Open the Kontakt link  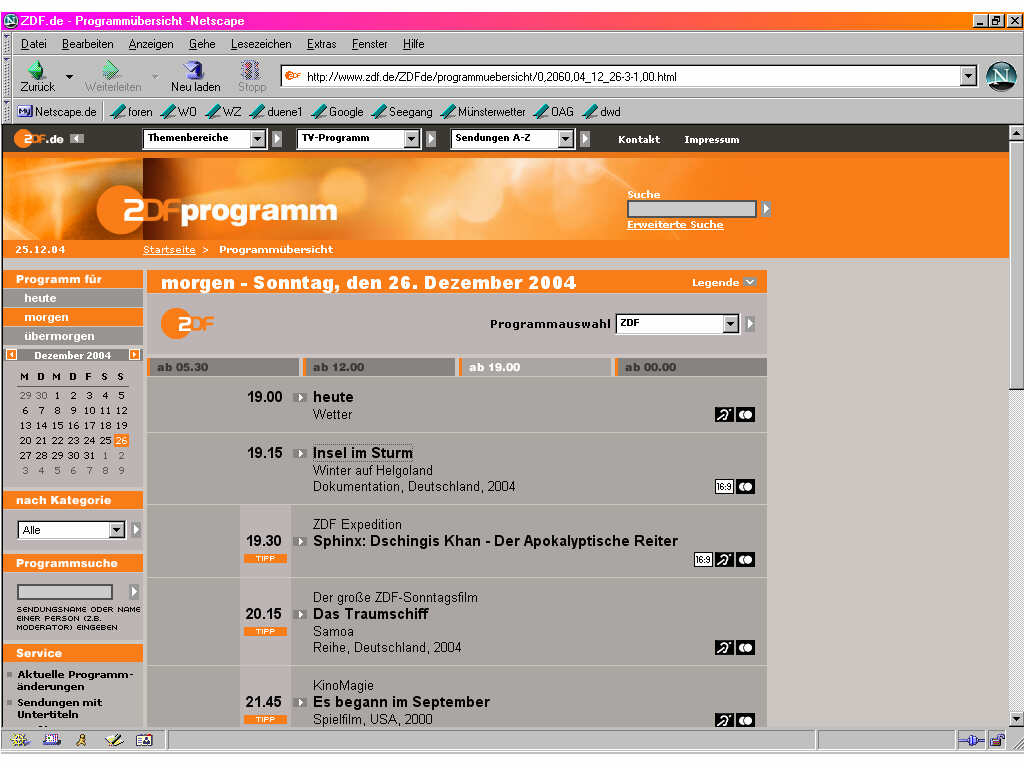coord(639,139)
